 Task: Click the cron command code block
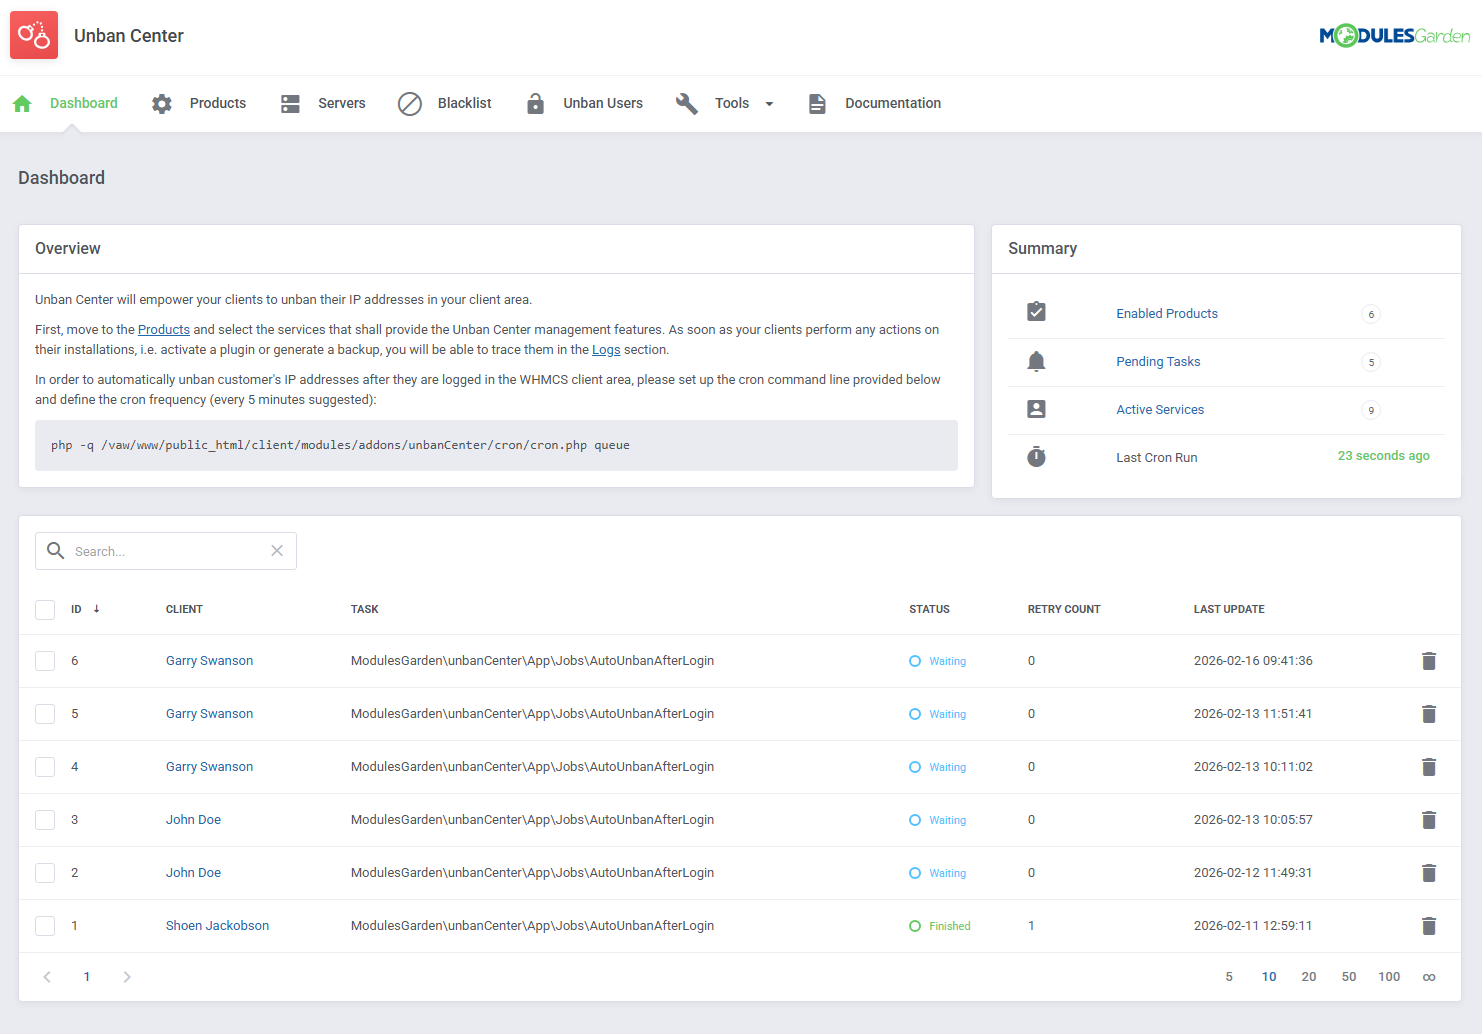pyautogui.click(x=496, y=445)
